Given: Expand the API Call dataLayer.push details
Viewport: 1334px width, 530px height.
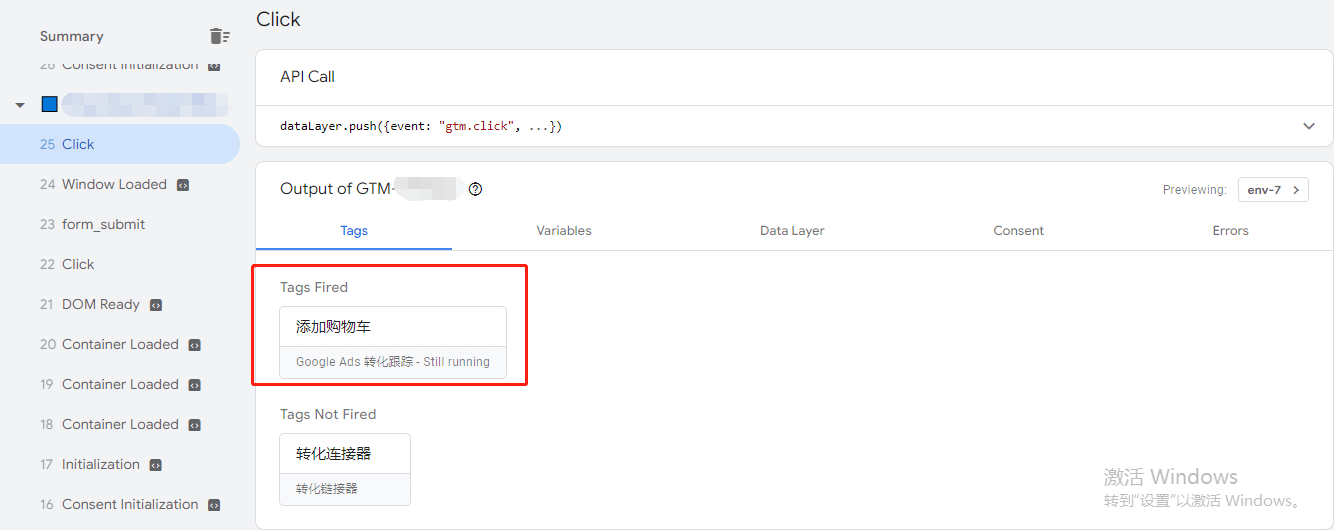Looking at the screenshot, I should tap(1308, 127).
